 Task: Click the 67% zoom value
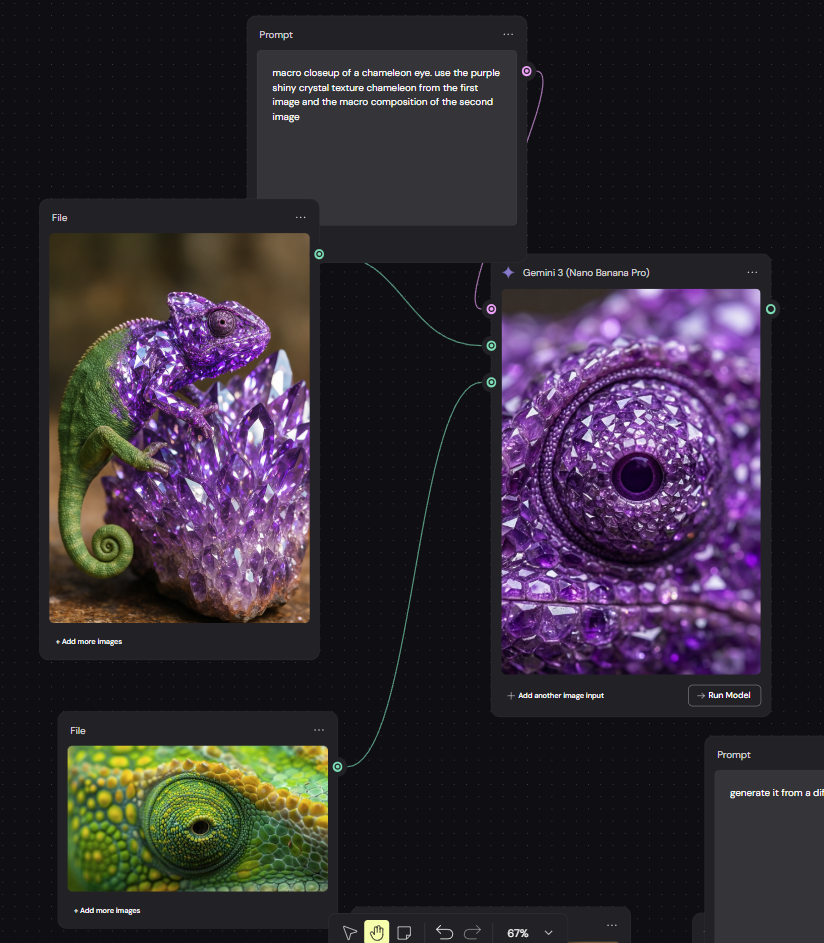[517, 933]
